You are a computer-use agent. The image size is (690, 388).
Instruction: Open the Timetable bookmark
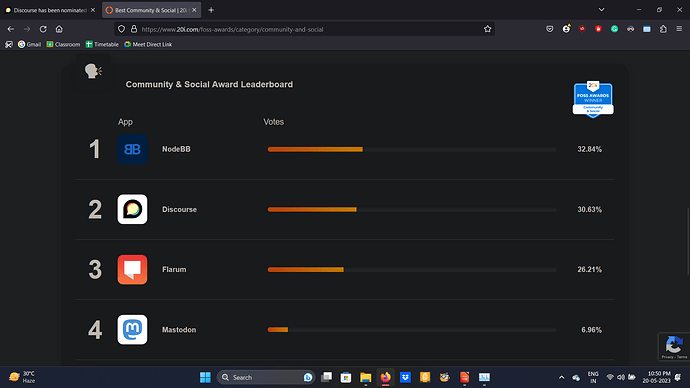pos(102,44)
